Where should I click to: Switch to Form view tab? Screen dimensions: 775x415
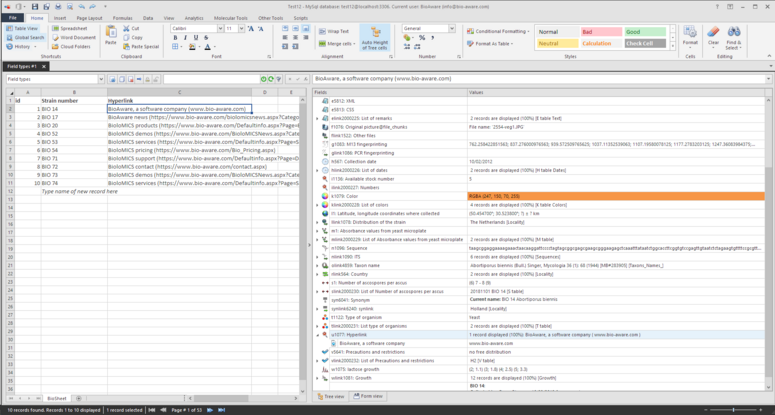tap(368, 396)
